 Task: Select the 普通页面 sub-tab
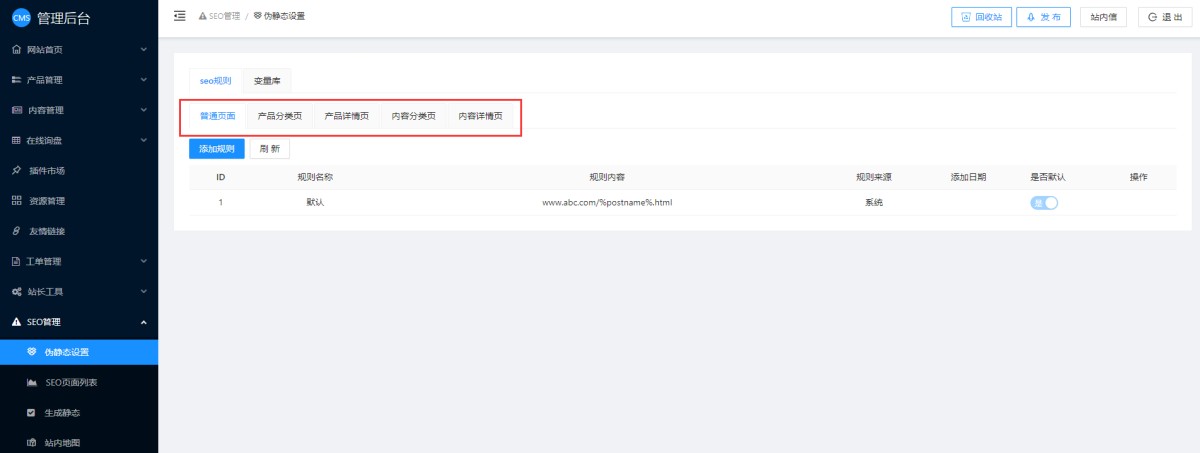(x=217, y=116)
